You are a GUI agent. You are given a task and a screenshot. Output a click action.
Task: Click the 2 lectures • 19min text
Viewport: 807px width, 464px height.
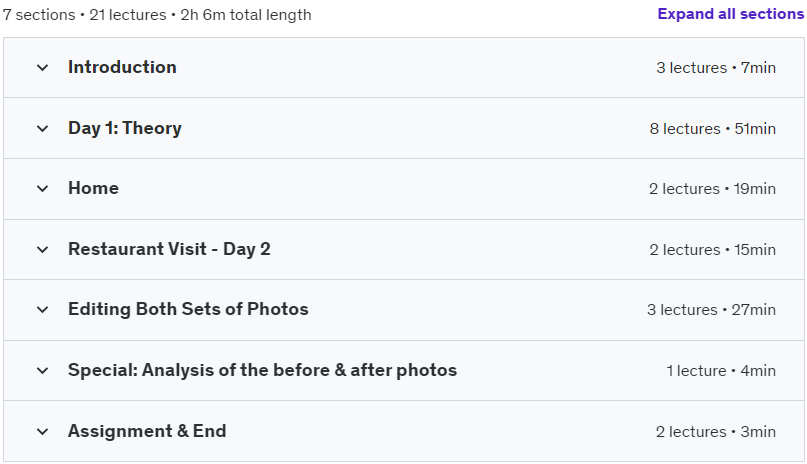coord(712,189)
